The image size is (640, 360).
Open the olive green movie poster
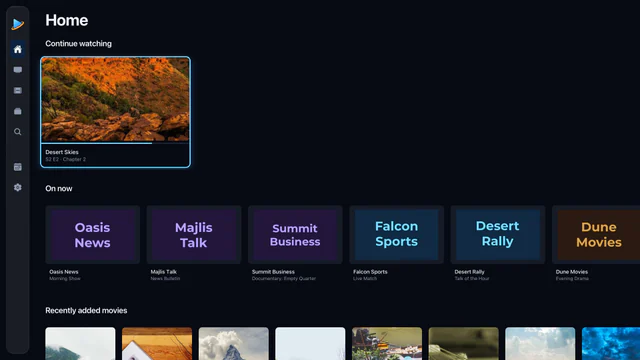pyautogui.click(x=464, y=344)
